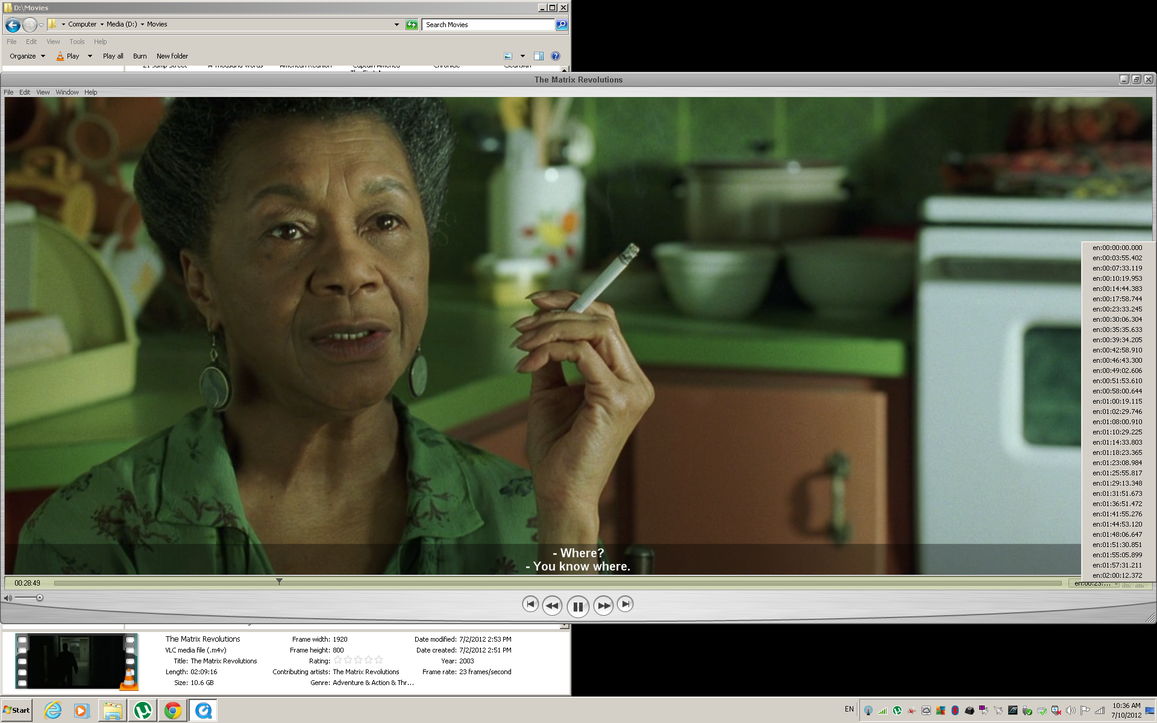Expand the Play button dropdown arrow

(x=90, y=56)
